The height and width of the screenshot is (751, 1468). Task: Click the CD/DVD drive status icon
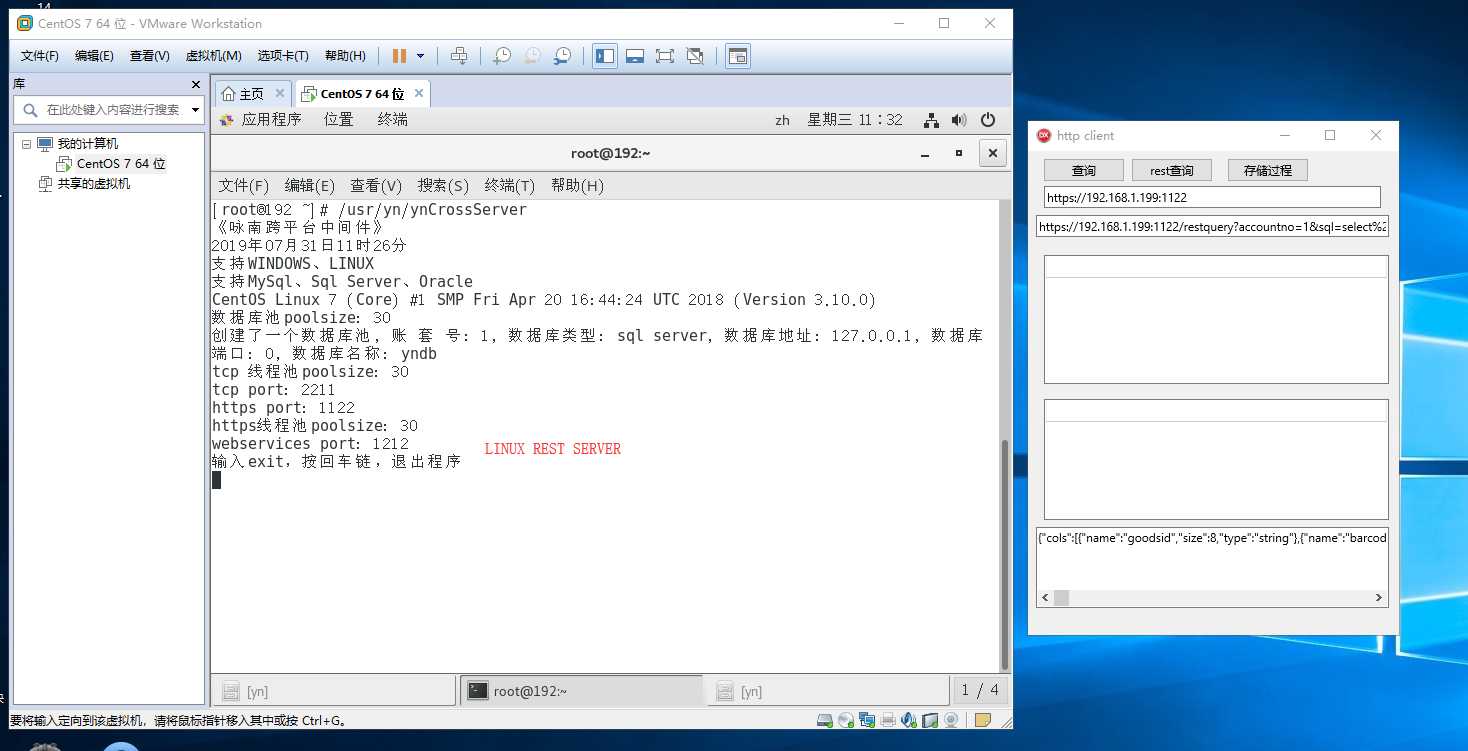click(846, 719)
